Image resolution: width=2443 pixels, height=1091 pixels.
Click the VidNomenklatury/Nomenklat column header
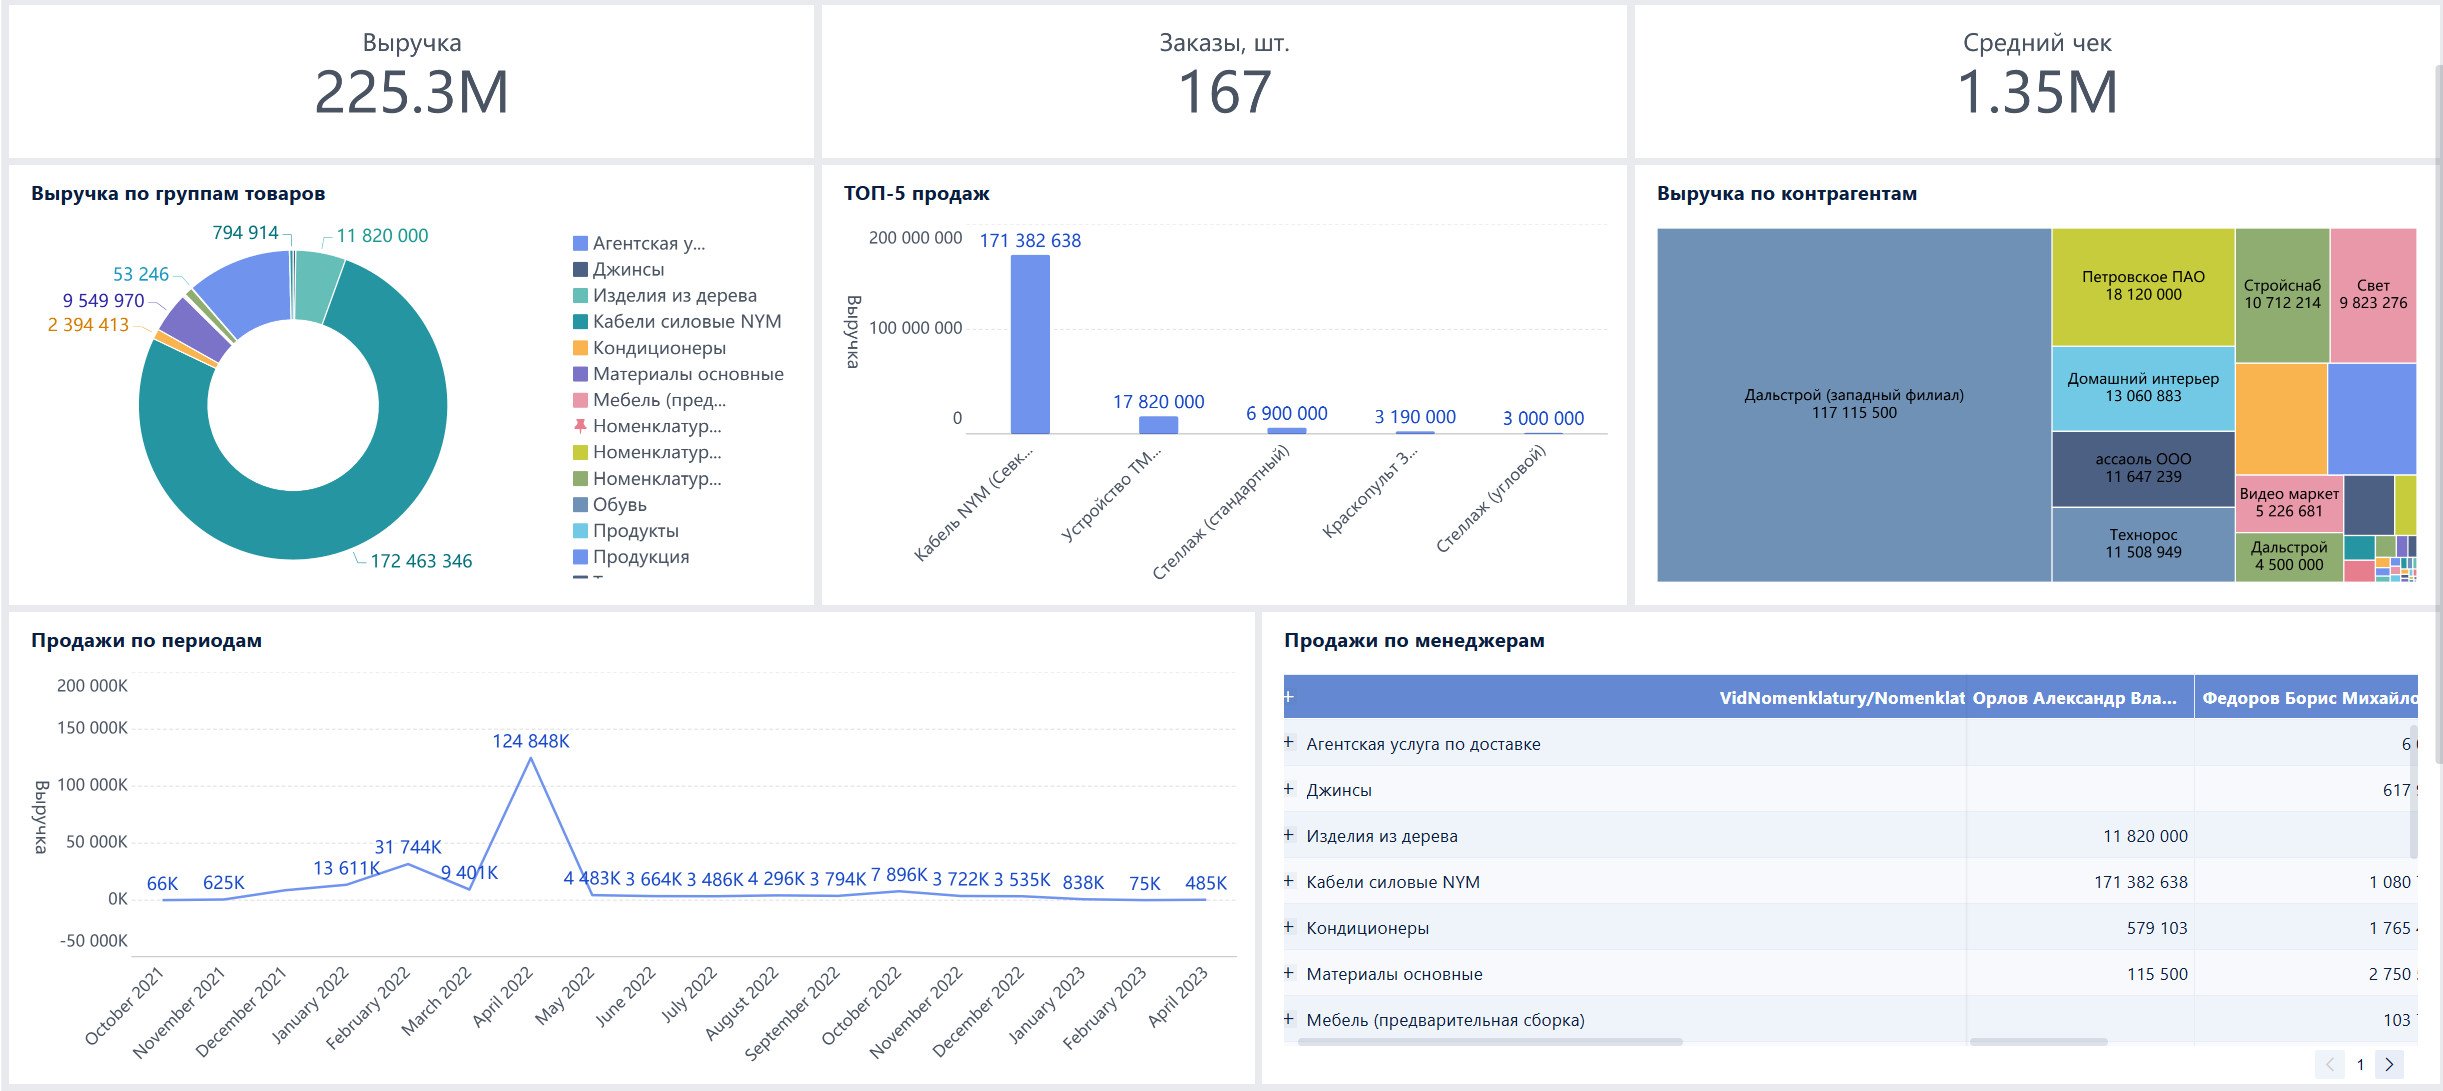(1841, 697)
